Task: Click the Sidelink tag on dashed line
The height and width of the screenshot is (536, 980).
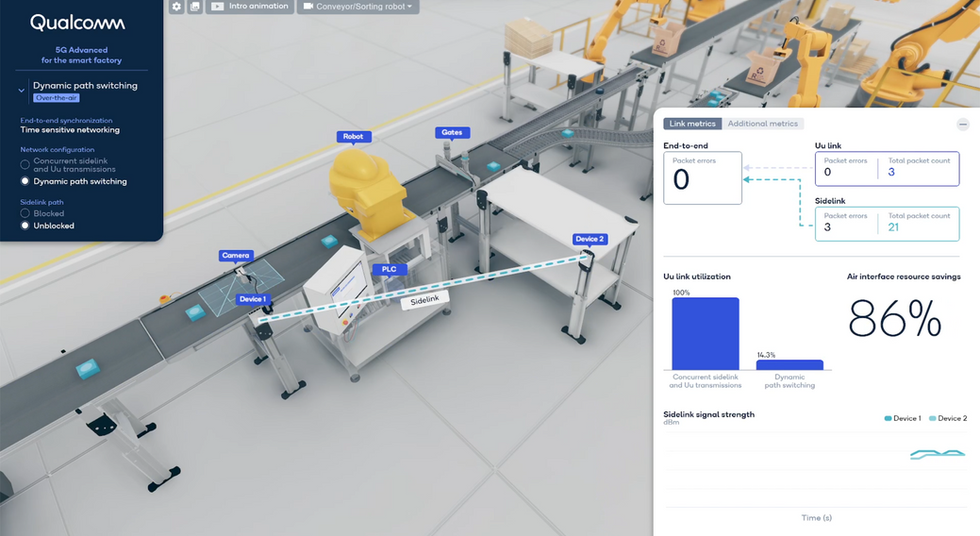Action: (424, 300)
